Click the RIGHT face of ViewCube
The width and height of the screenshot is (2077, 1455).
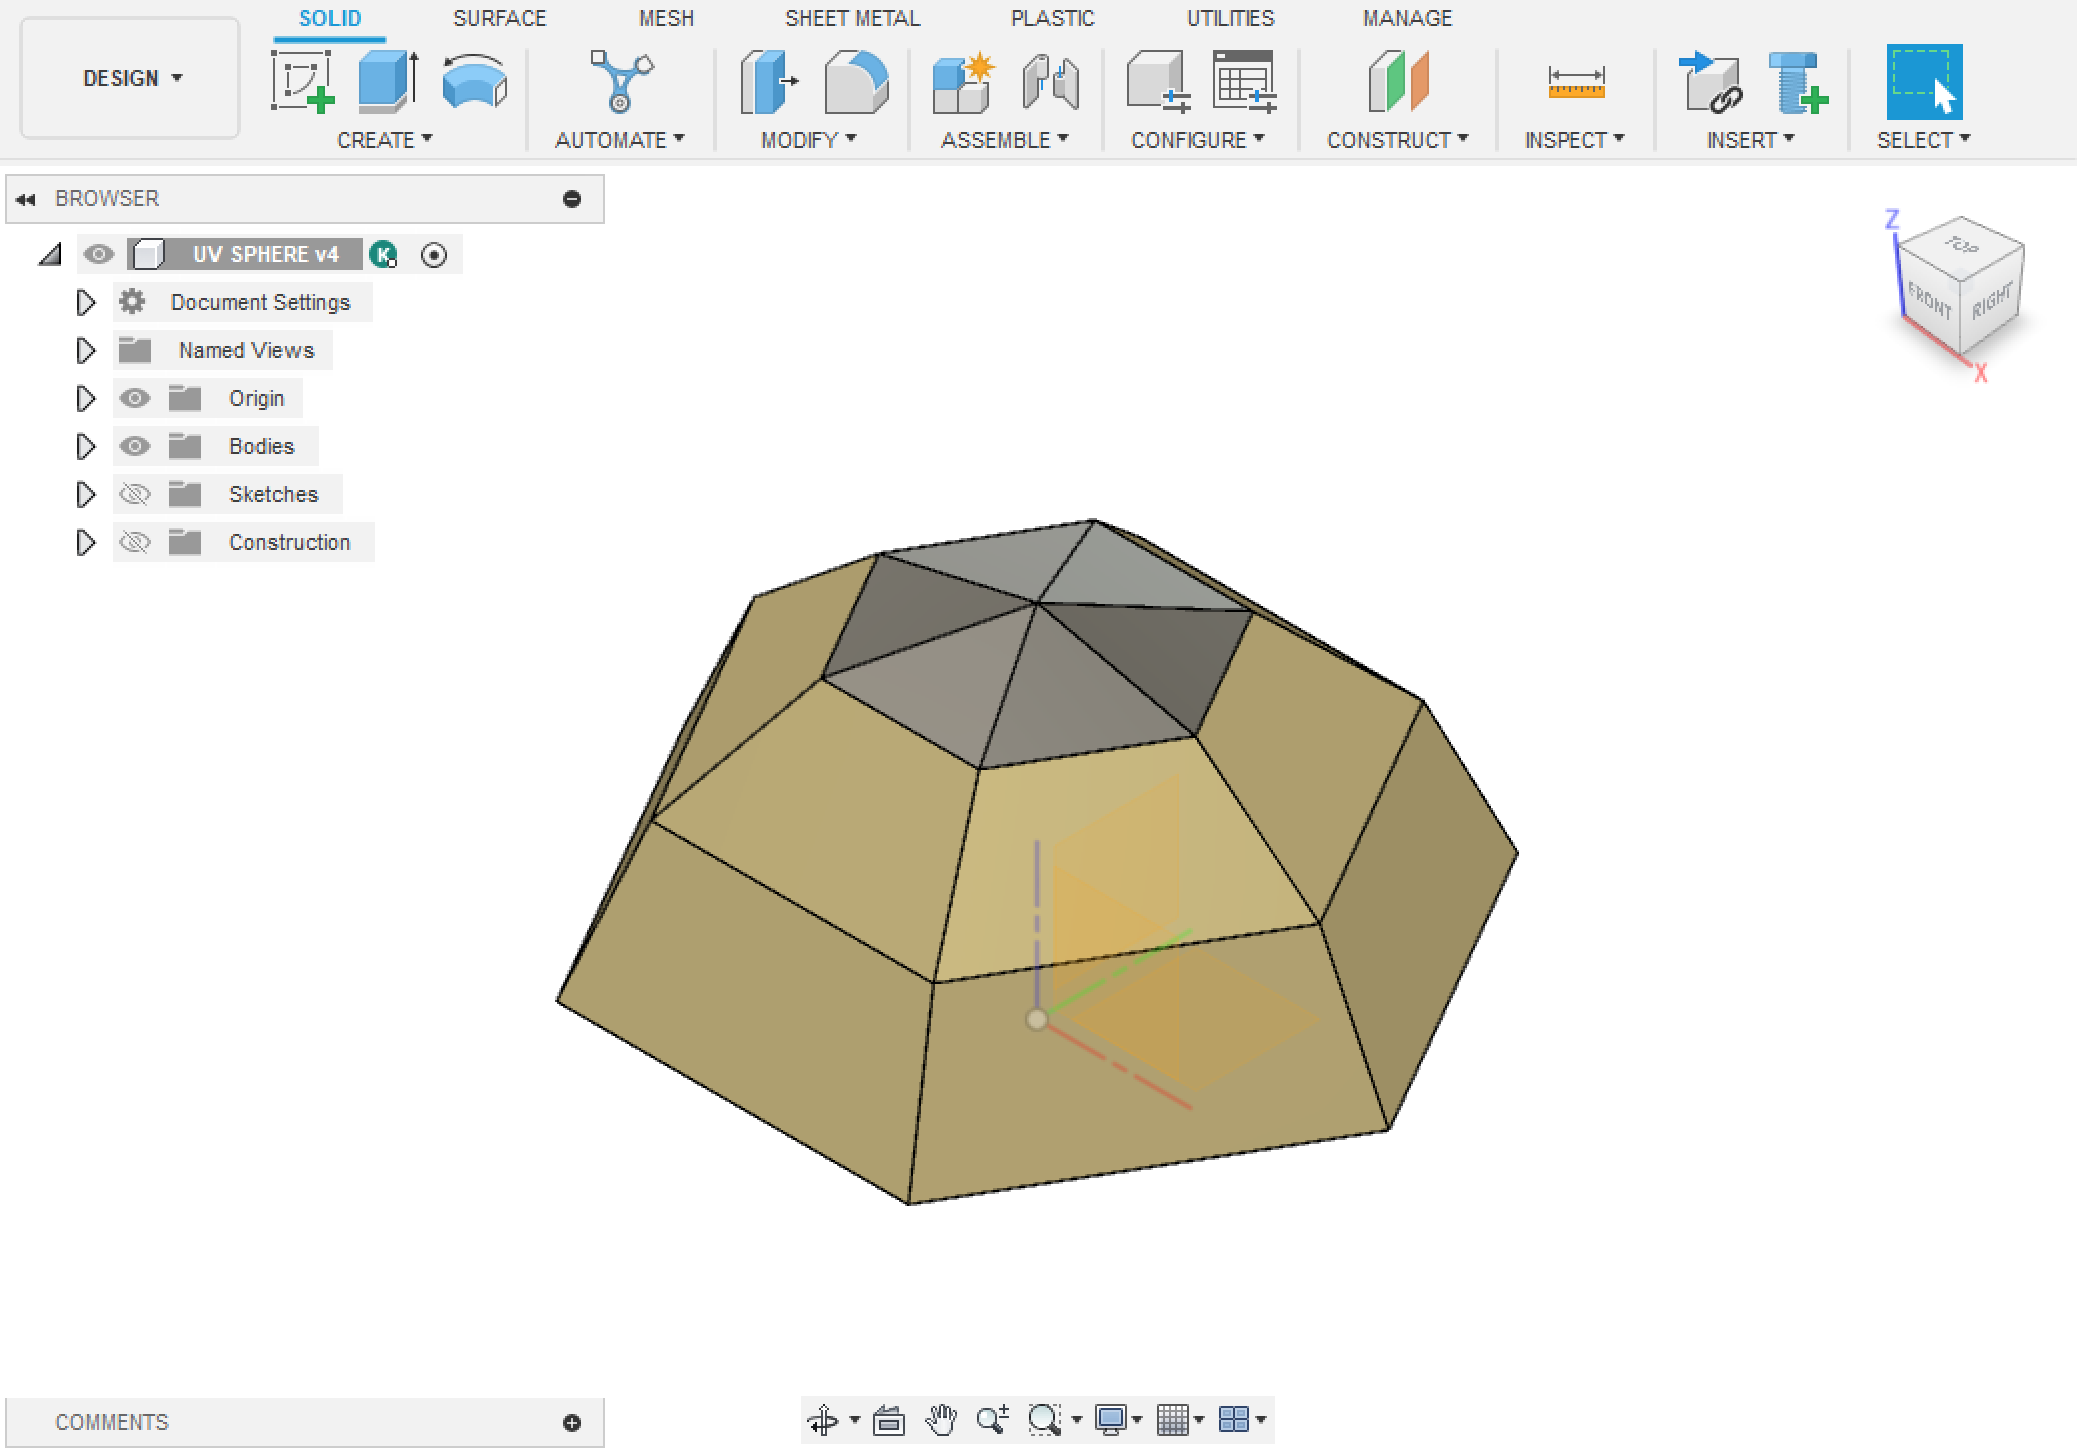[1992, 299]
